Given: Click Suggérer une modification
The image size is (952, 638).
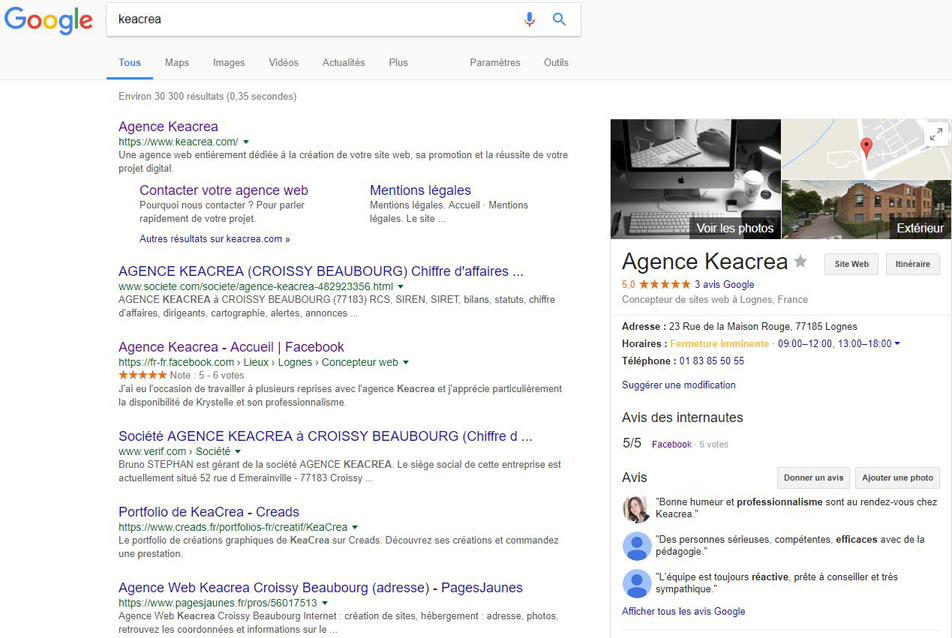Looking at the screenshot, I should coord(679,385).
